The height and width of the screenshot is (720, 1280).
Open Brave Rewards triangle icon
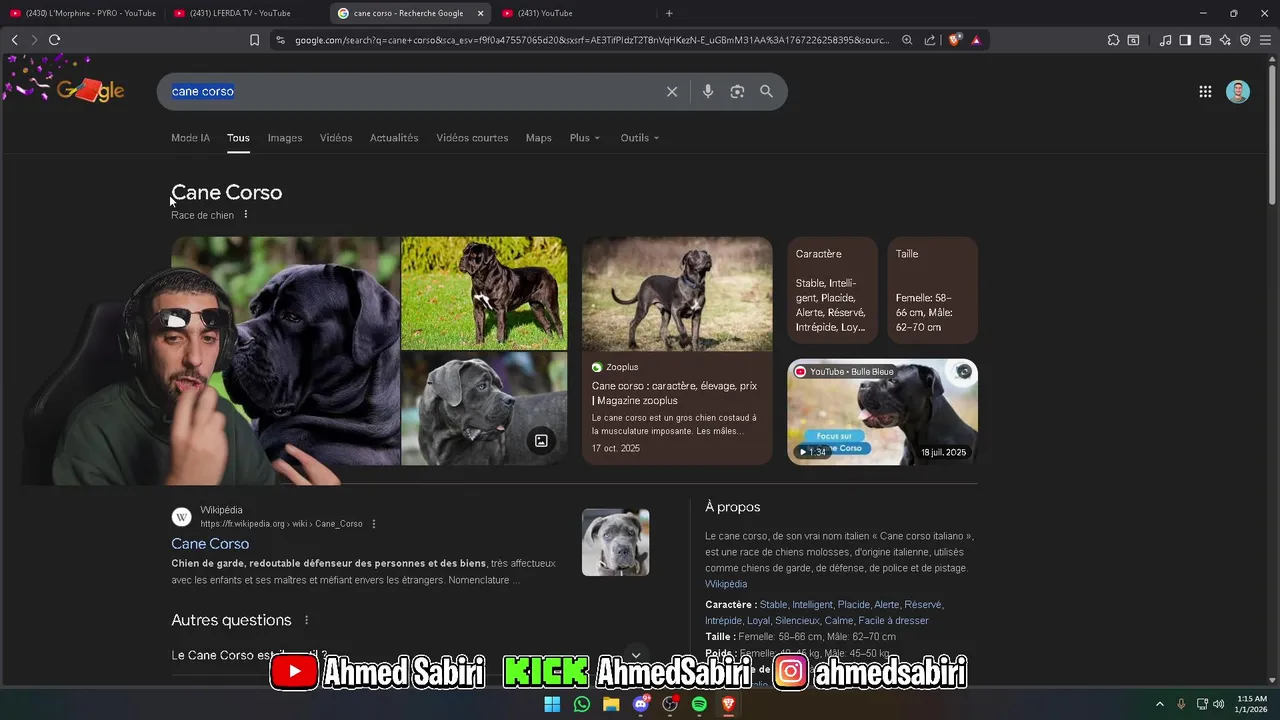976,40
